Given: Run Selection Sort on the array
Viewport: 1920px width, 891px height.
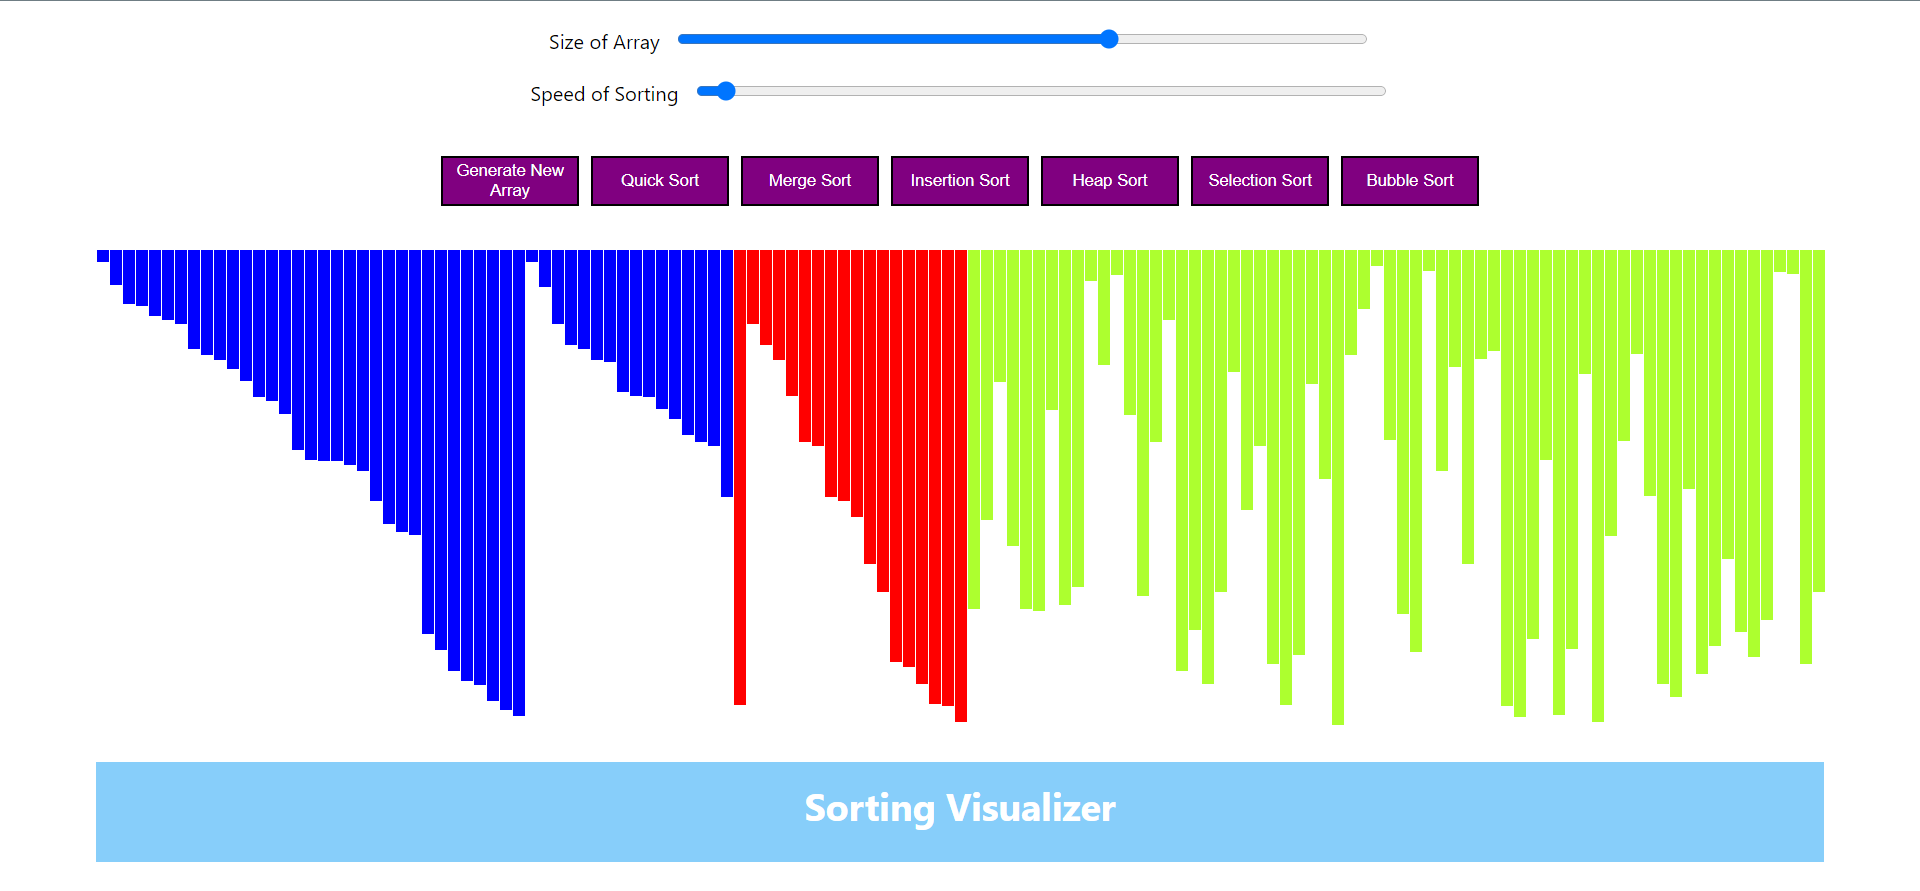Looking at the screenshot, I should point(1259,180).
